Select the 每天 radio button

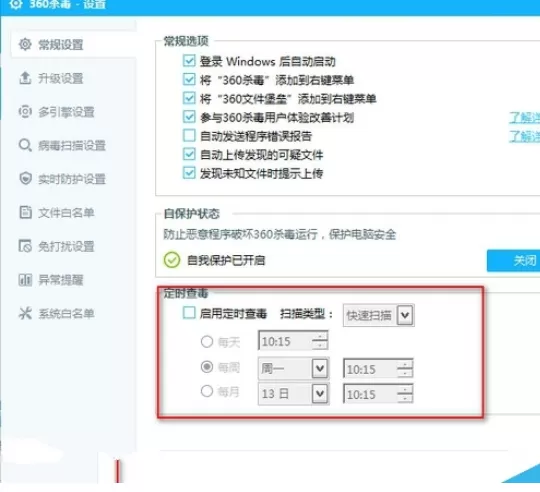pyautogui.click(x=207, y=342)
